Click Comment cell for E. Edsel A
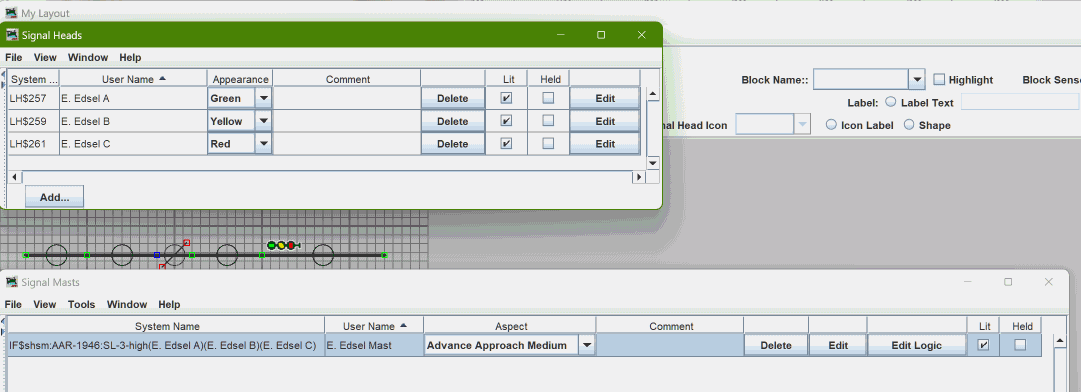The height and width of the screenshot is (392, 1081). point(347,99)
